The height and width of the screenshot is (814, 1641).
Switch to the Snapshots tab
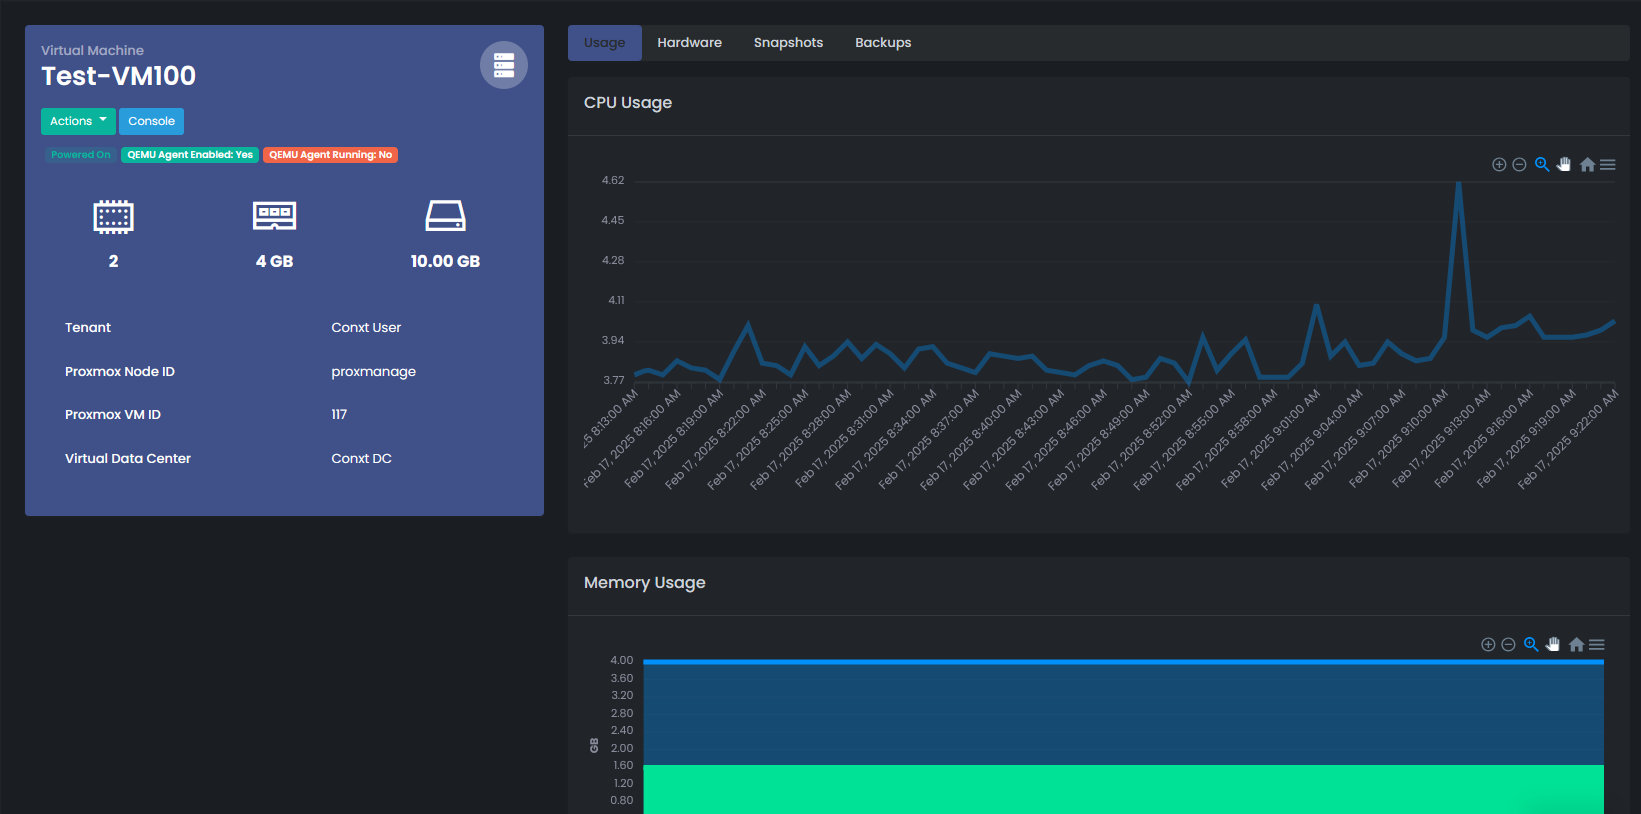788,43
